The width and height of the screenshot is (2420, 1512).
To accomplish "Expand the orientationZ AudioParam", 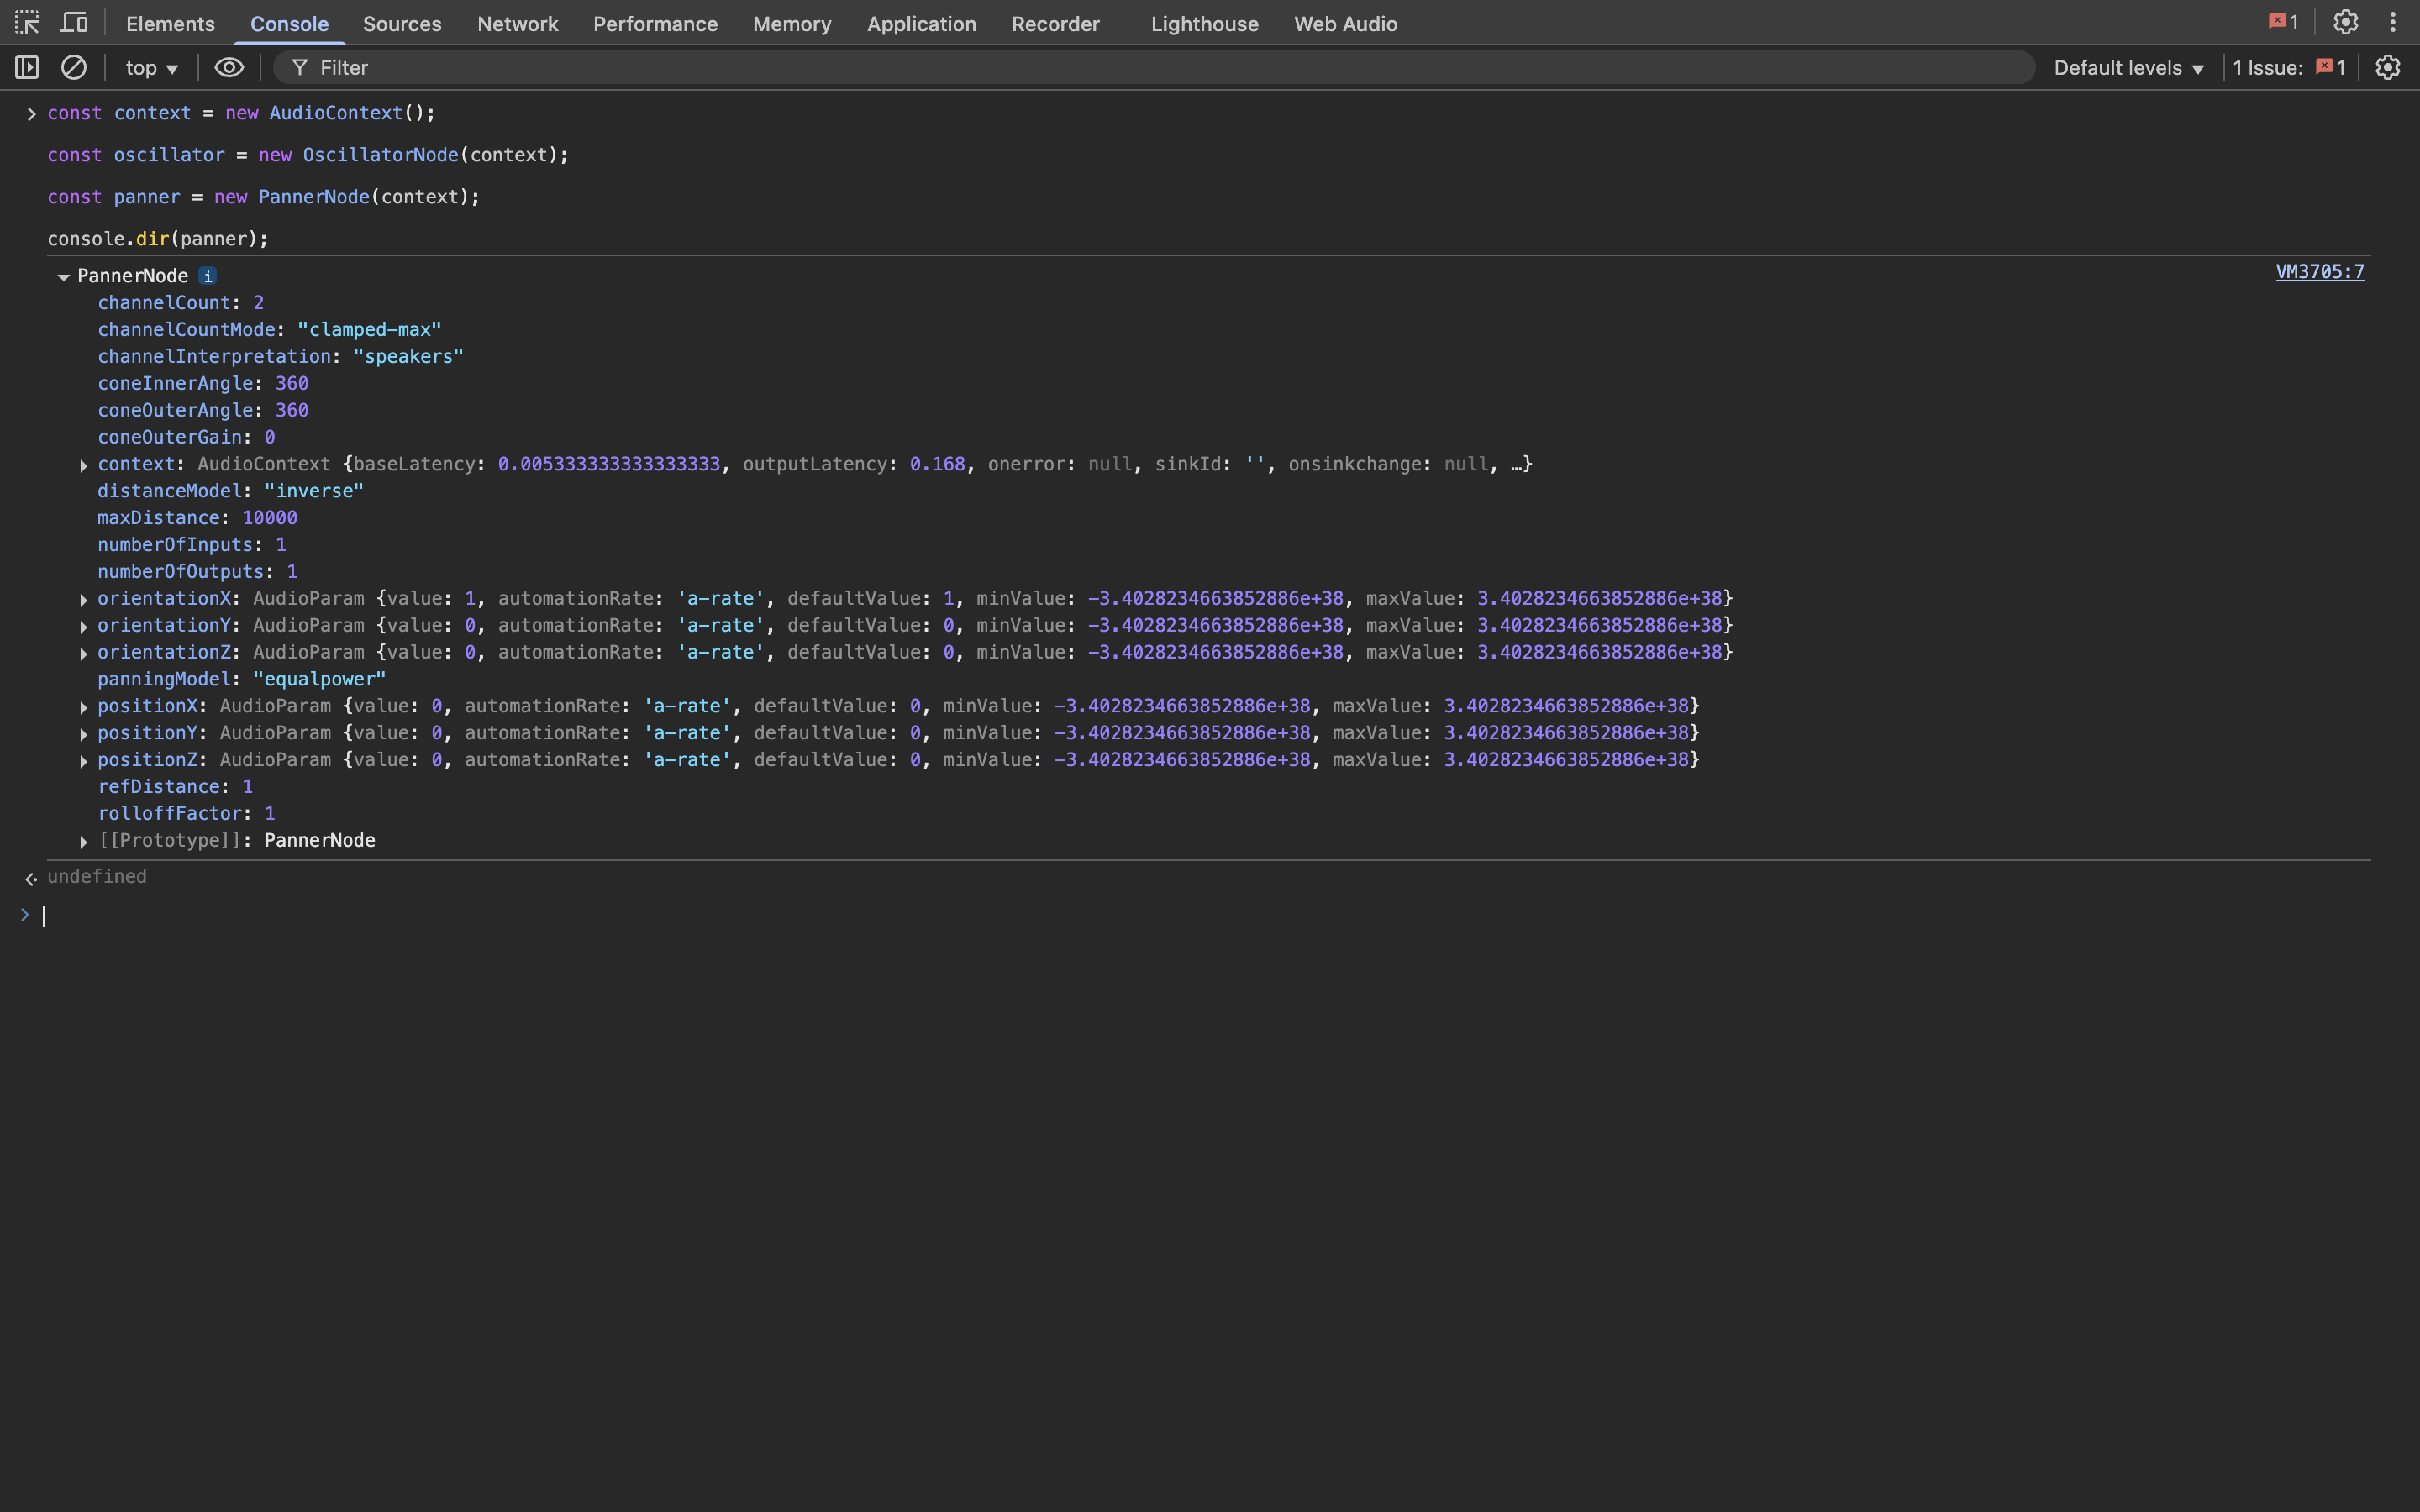I will click(84, 653).
